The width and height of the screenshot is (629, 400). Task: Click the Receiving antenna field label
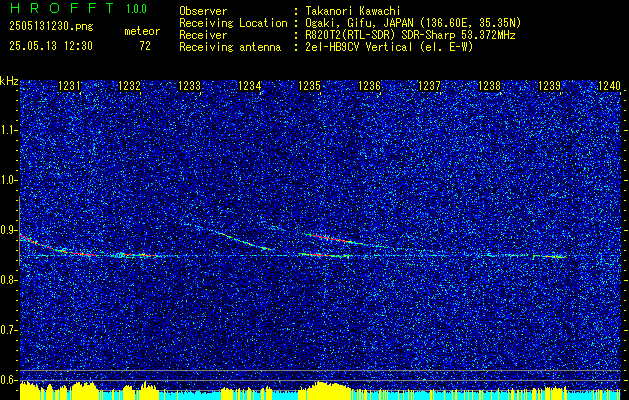[x=230, y=47]
